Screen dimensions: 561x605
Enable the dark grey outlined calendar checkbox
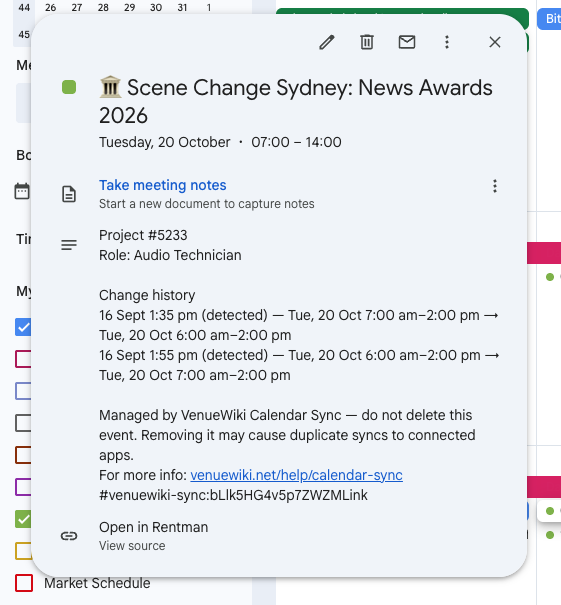[23, 423]
